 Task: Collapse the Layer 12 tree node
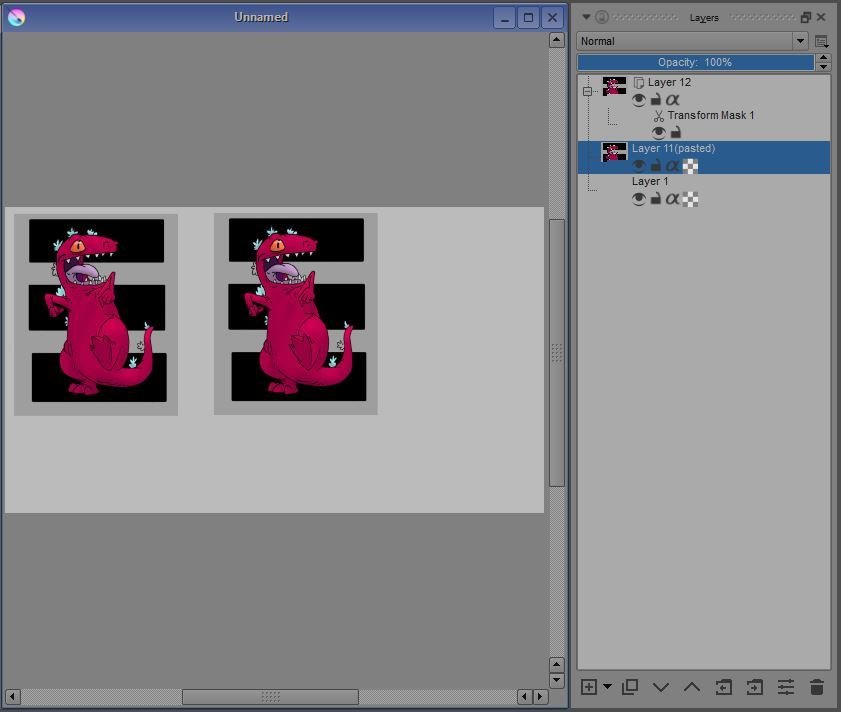point(587,91)
